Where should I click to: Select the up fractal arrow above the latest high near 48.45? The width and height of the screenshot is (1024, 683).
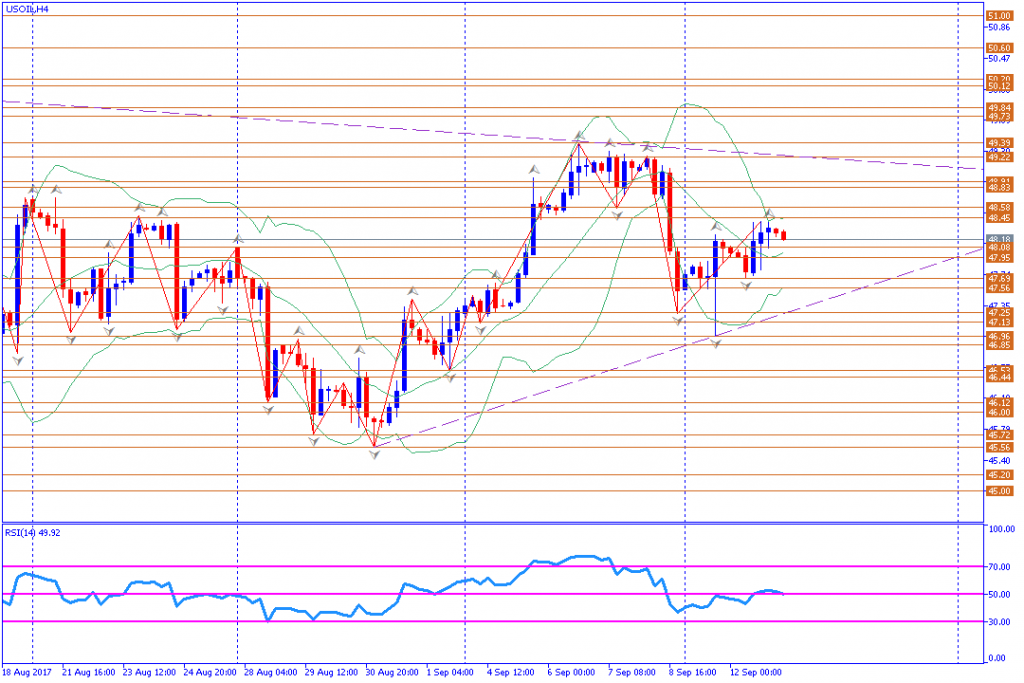769,214
